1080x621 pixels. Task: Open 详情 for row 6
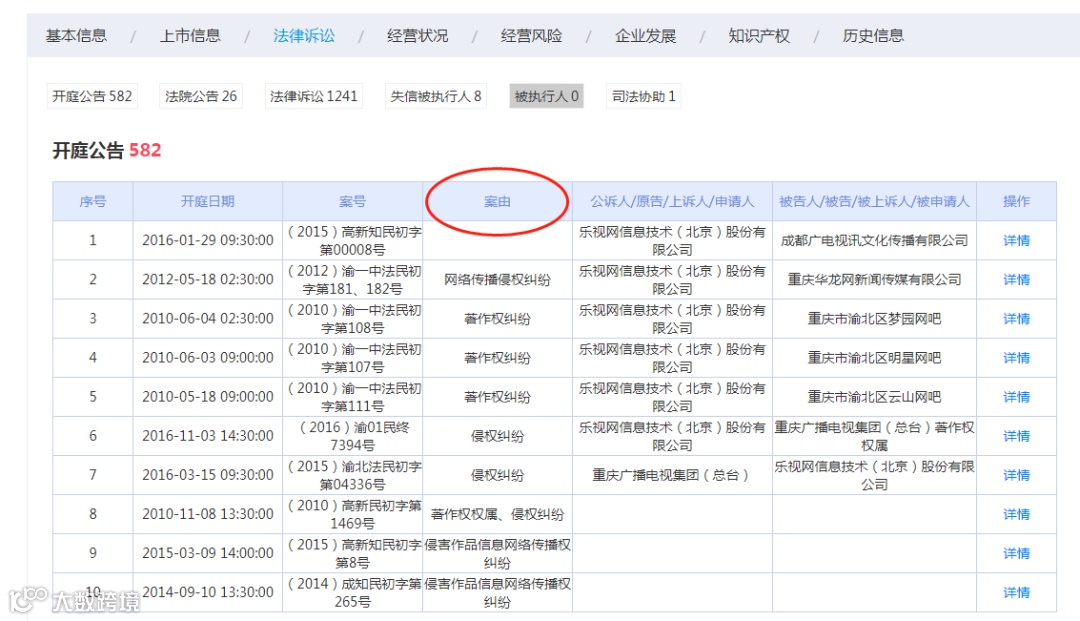coord(1016,436)
